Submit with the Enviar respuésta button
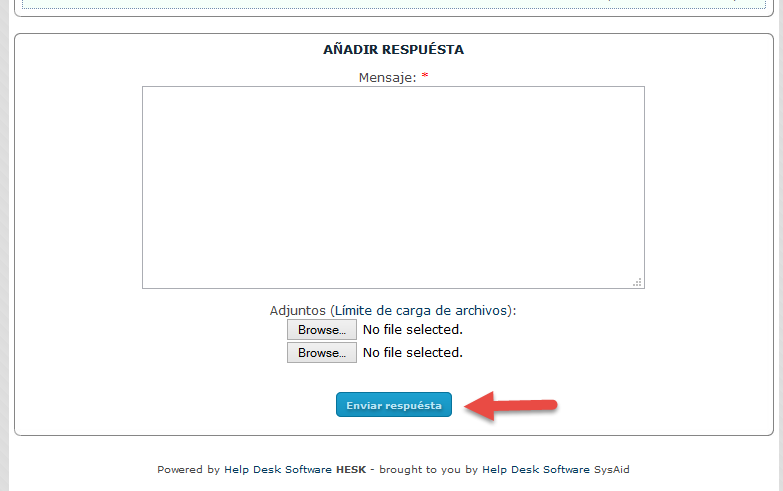The height and width of the screenshot is (491, 783). pos(394,405)
